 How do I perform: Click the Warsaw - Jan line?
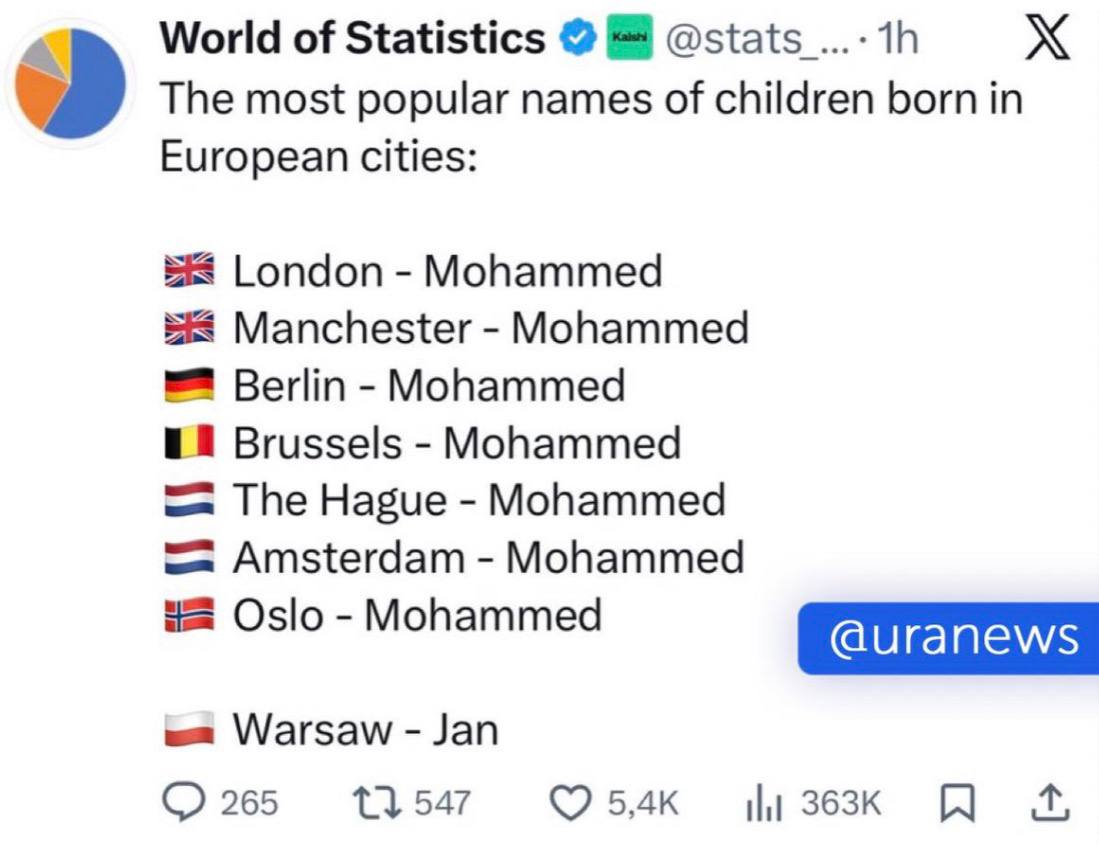(x=365, y=730)
